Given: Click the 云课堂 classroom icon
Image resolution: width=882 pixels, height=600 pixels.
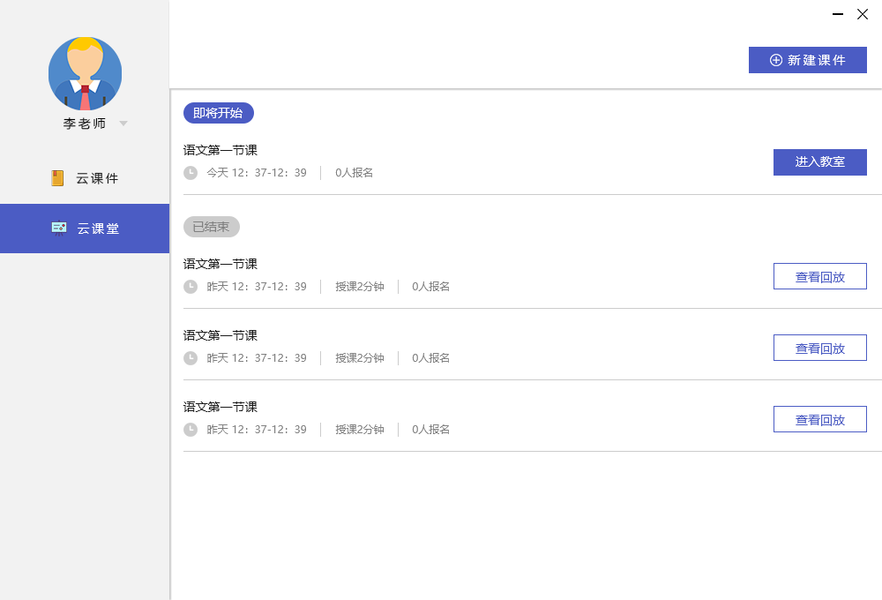Looking at the screenshot, I should pos(59,228).
